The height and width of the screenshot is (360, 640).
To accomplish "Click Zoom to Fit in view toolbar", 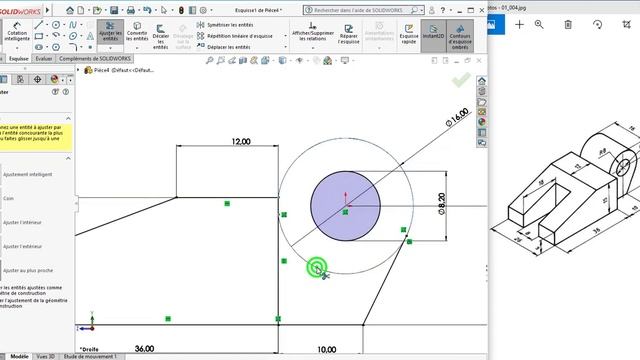I will point(209,60).
